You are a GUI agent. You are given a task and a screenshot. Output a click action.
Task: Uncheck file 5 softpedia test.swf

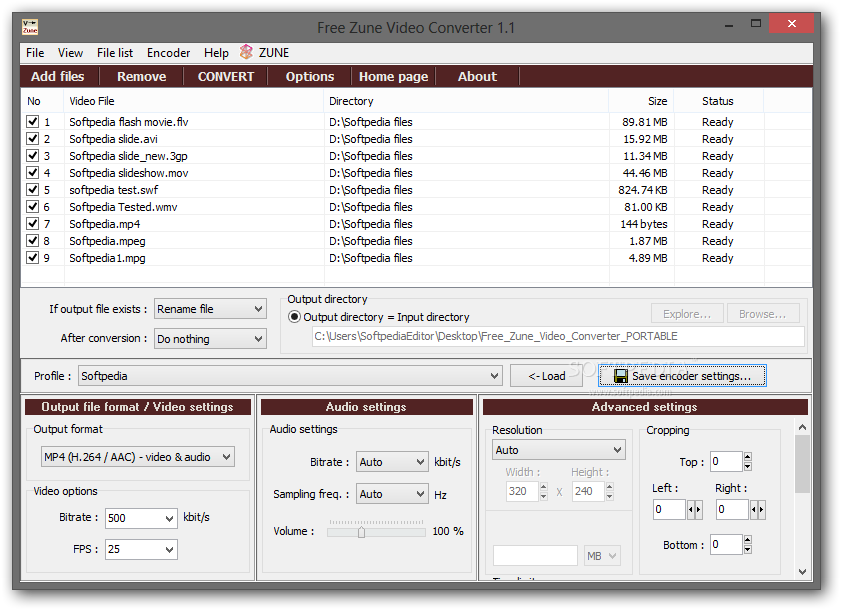click(33, 189)
